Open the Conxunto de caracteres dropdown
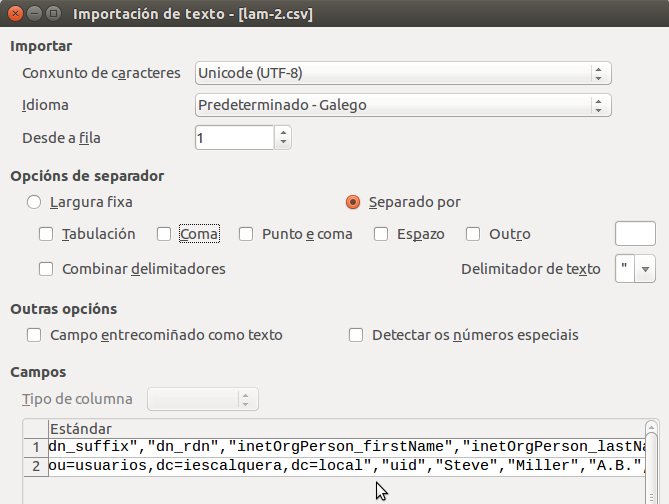 (x=403, y=73)
